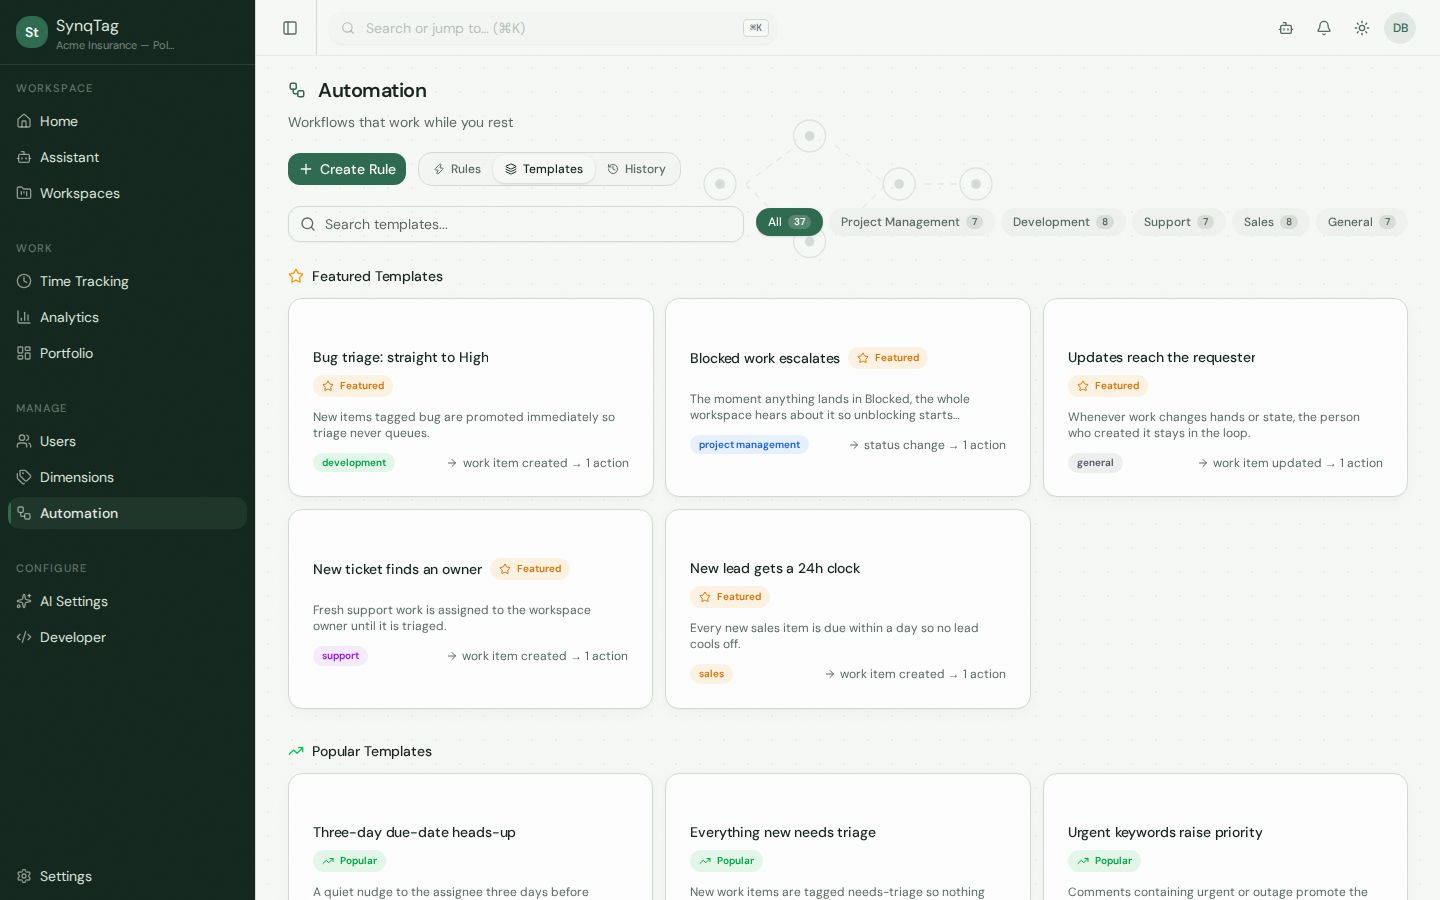
Task: Open notifications bell icon
Action: click(1324, 28)
